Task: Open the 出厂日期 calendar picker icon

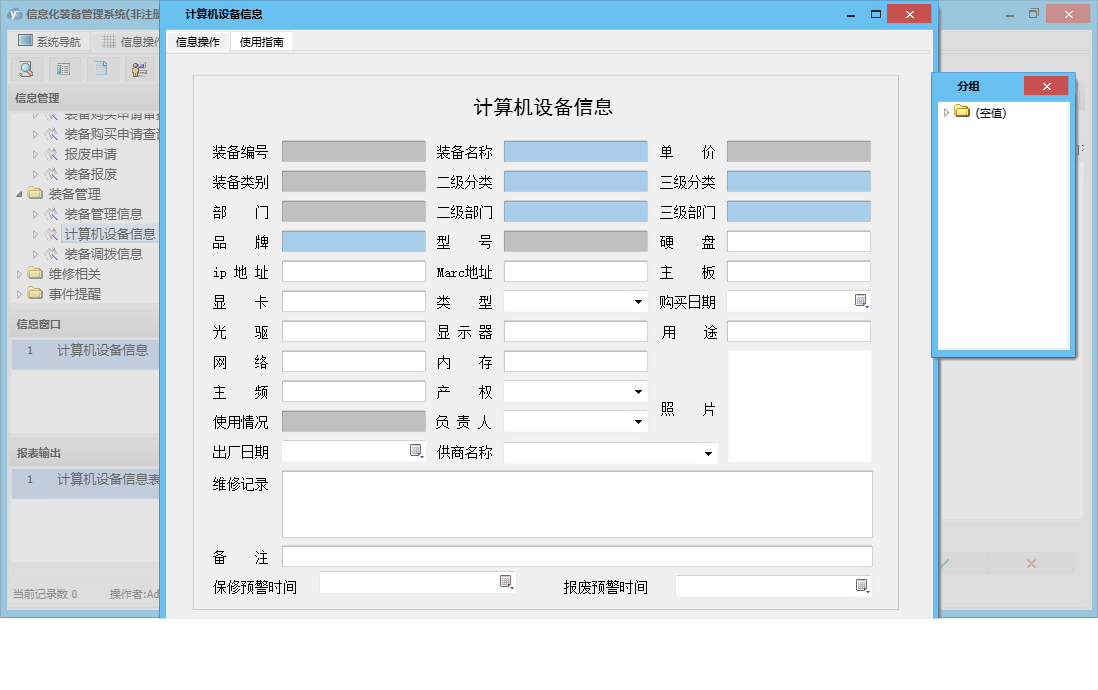Action: [x=416, y=451]
